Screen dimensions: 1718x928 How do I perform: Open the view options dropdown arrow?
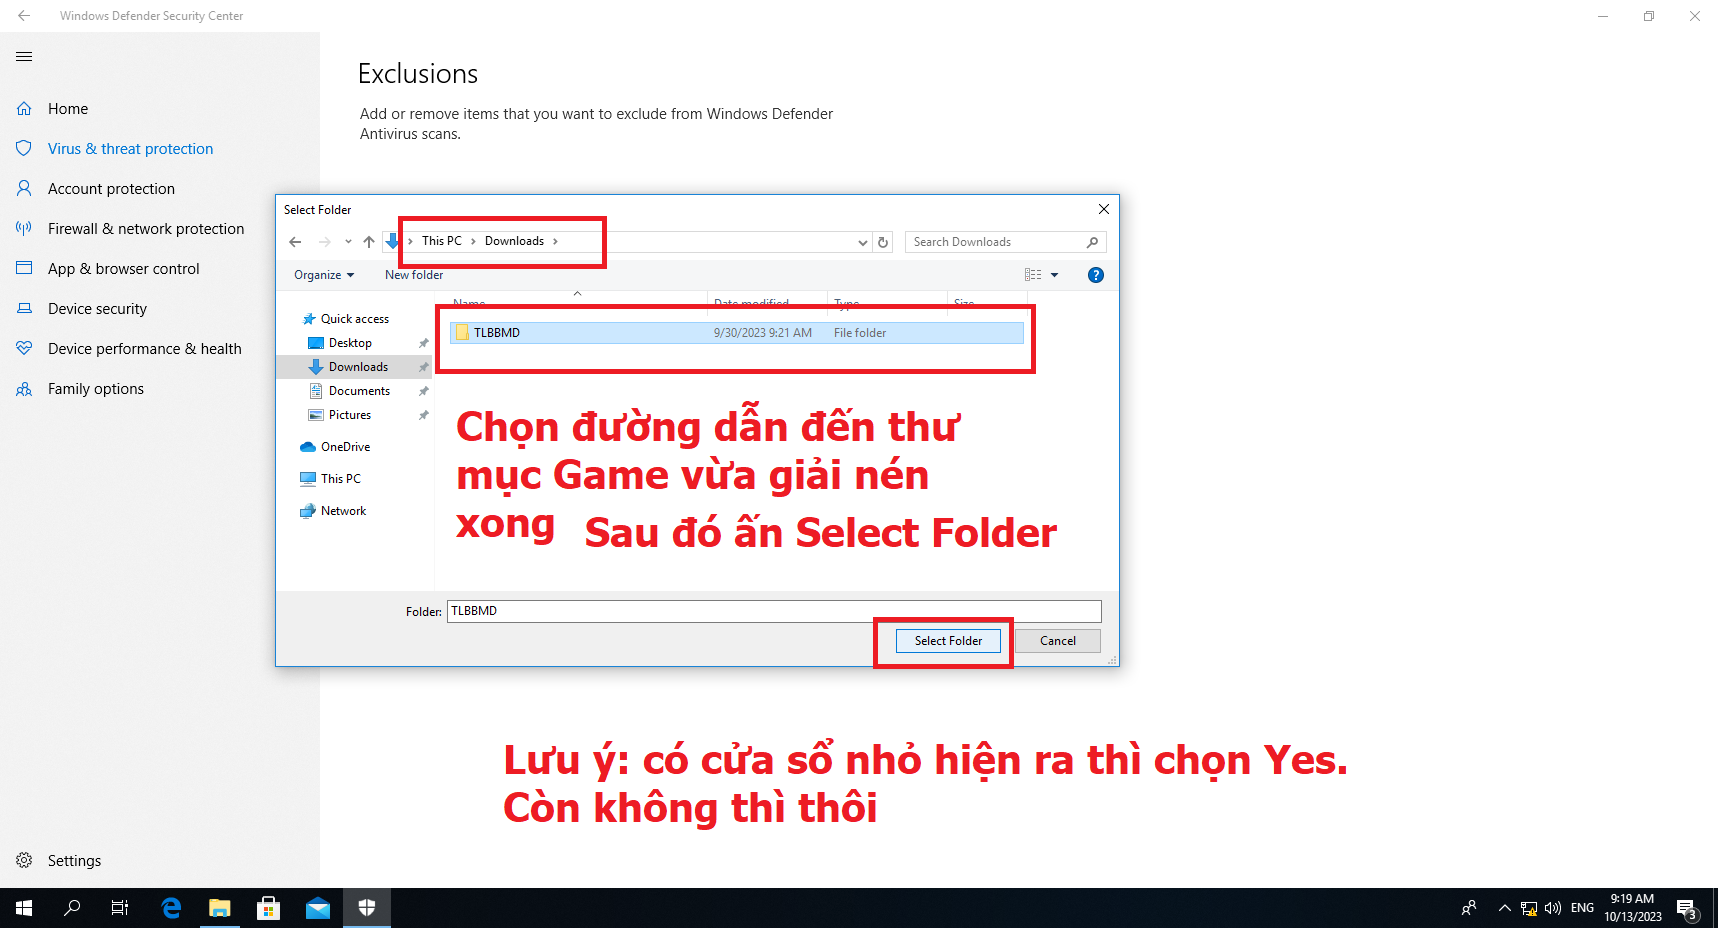tap(1054, 275)
